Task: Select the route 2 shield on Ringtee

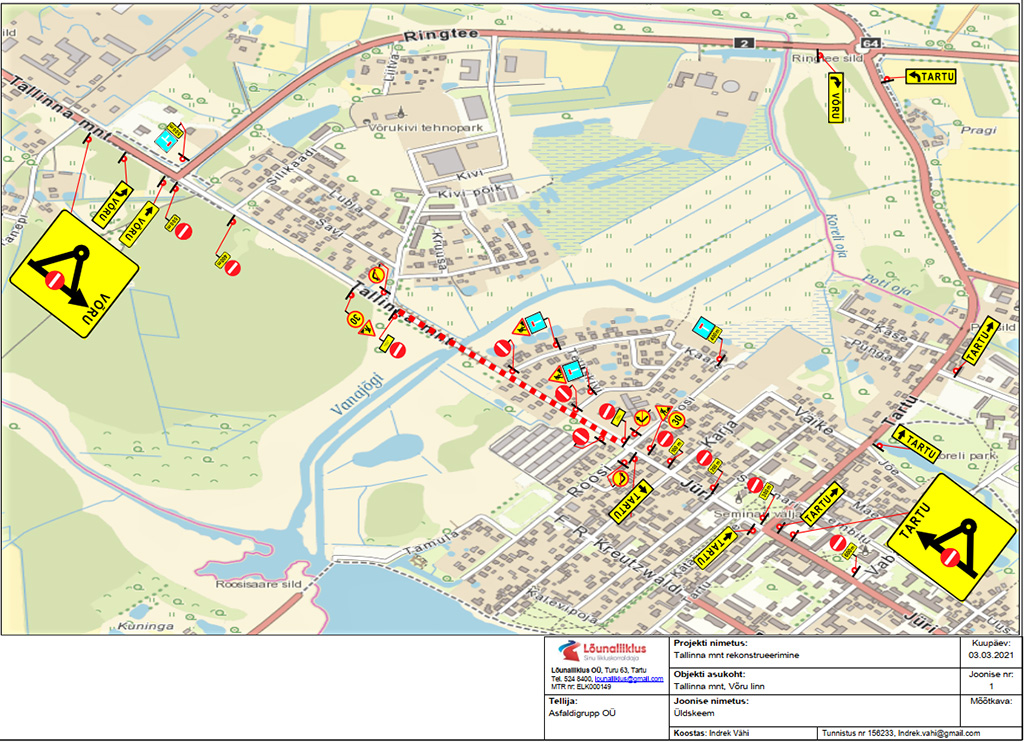Action: tap(743, 43)
